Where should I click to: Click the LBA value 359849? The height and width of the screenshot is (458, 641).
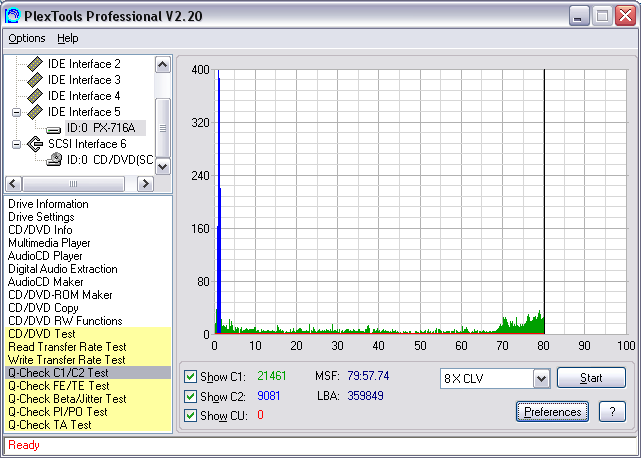365,395
